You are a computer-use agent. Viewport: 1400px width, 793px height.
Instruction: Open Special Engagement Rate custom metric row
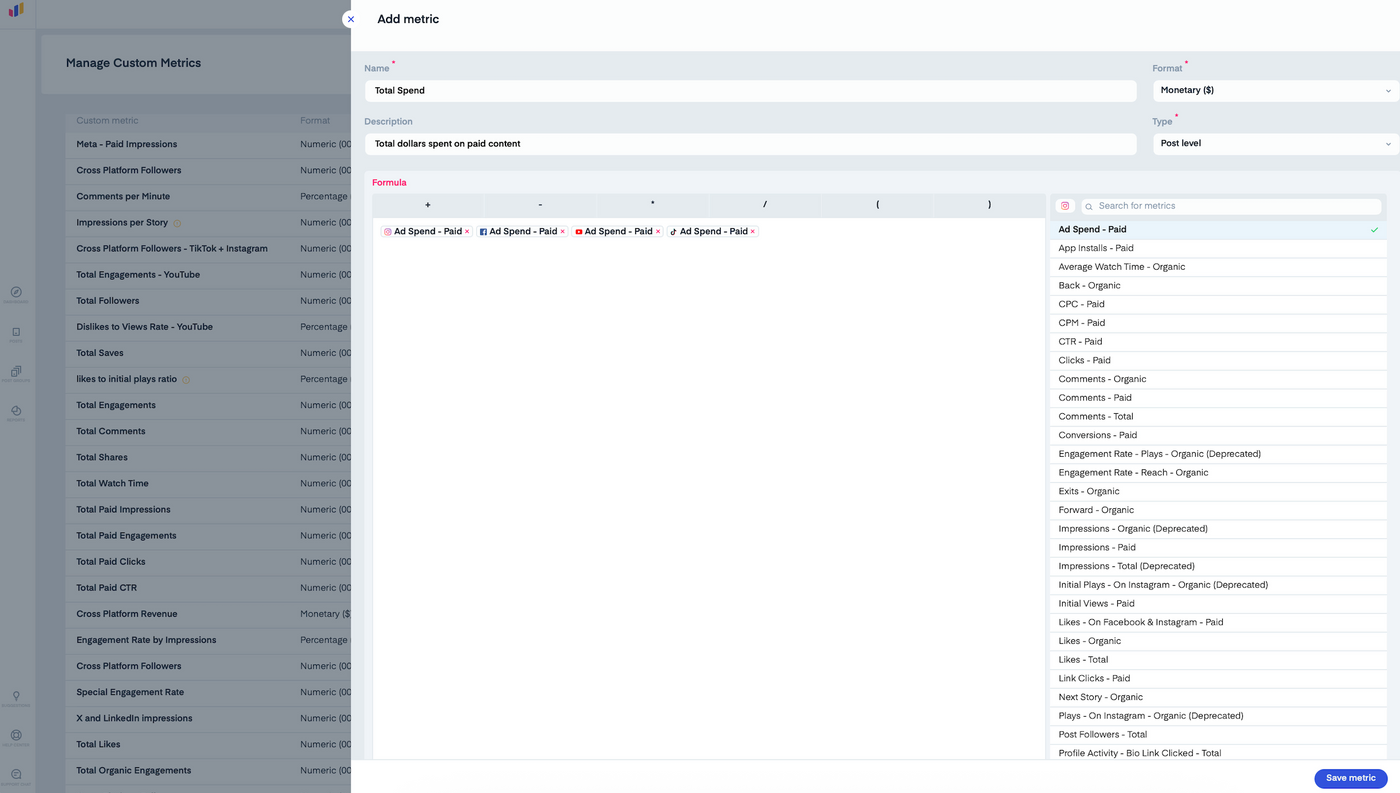click(x=208, y=693)
